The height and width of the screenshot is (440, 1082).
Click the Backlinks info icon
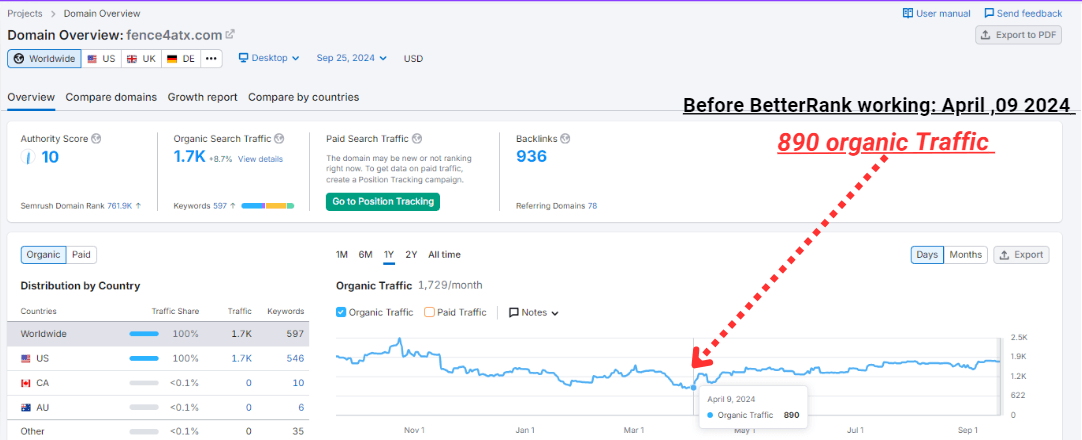566,138
